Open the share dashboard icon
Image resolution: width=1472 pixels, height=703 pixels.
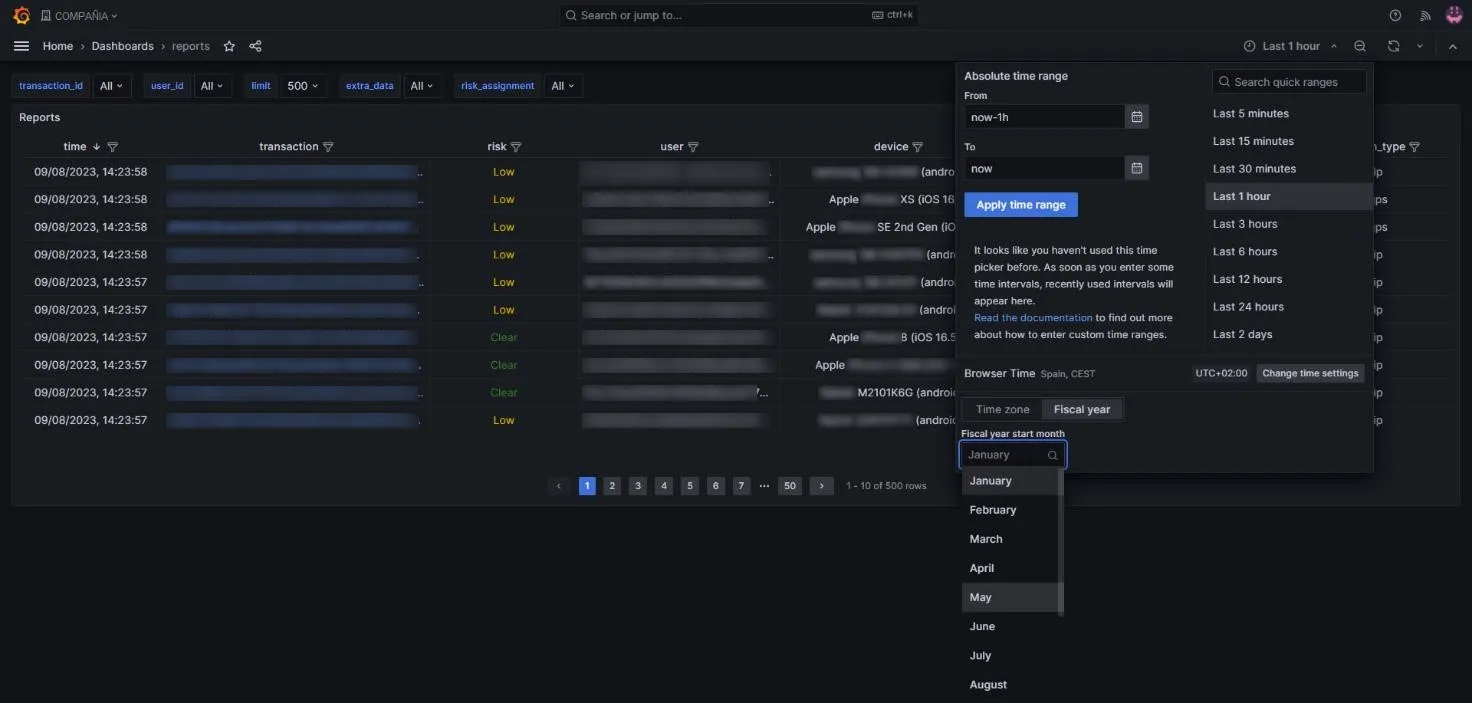point(255,46)
